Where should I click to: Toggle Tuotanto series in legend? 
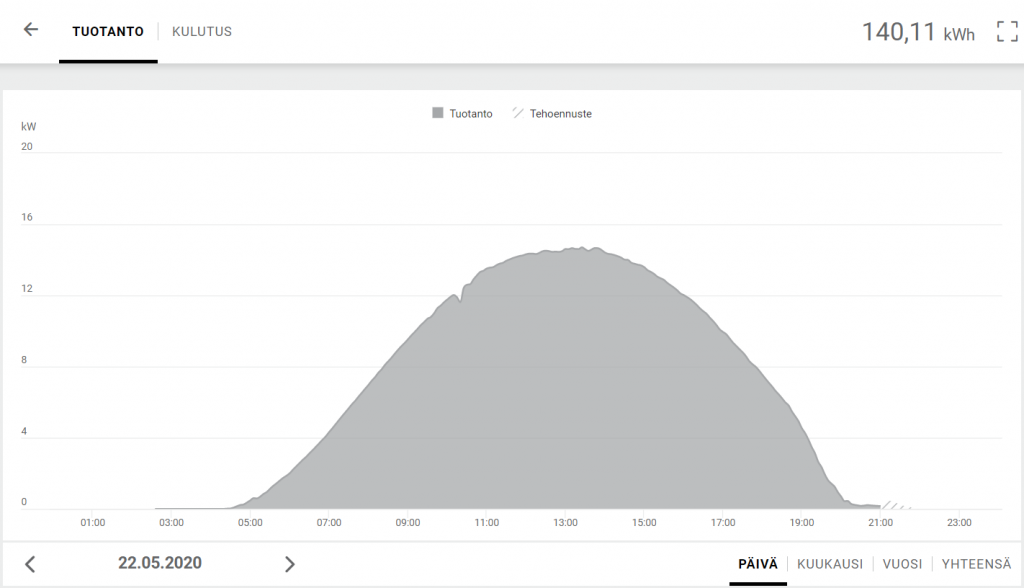pos(470,114)
